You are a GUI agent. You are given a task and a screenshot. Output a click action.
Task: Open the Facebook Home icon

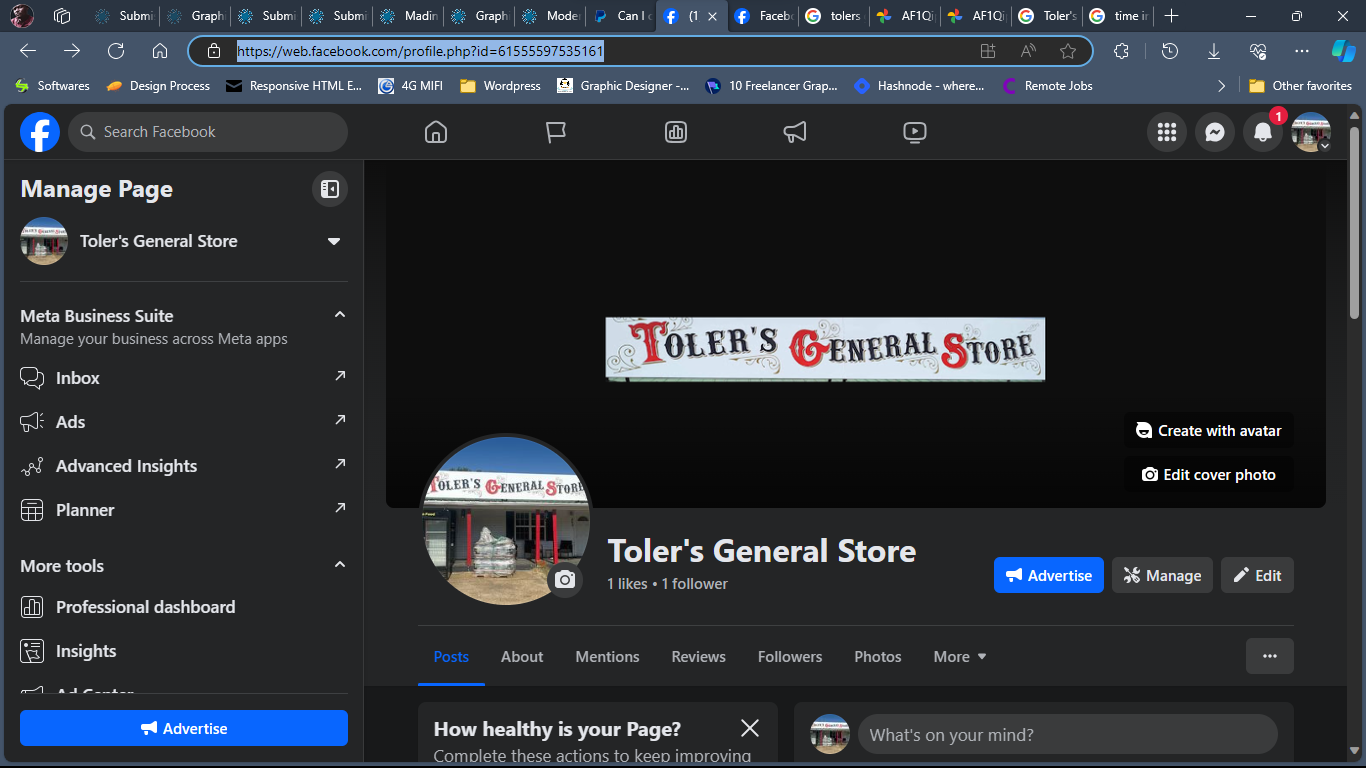coord(436,132)
